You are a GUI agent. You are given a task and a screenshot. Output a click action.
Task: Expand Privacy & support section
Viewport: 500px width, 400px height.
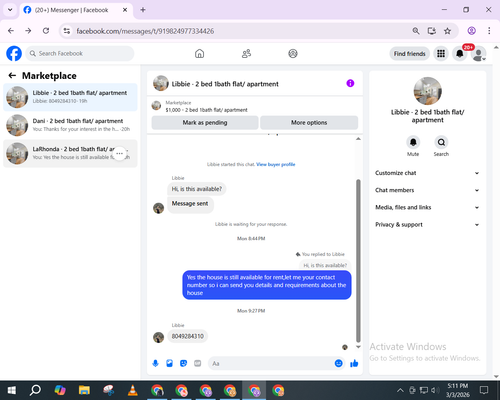[427, 225]
